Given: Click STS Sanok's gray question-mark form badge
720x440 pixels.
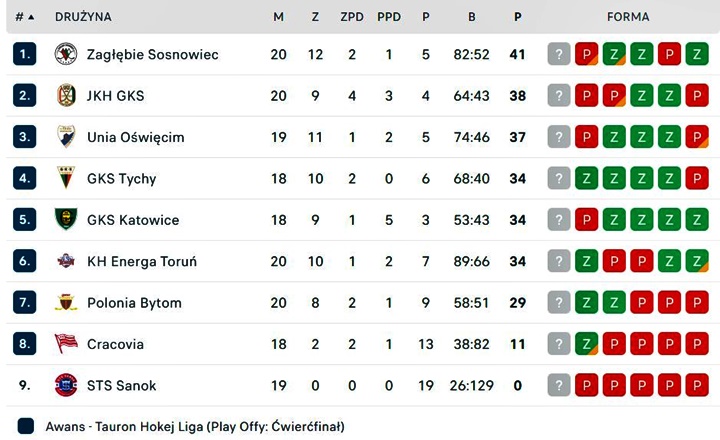Looking at the screenshot, I should tap(559, 385).
